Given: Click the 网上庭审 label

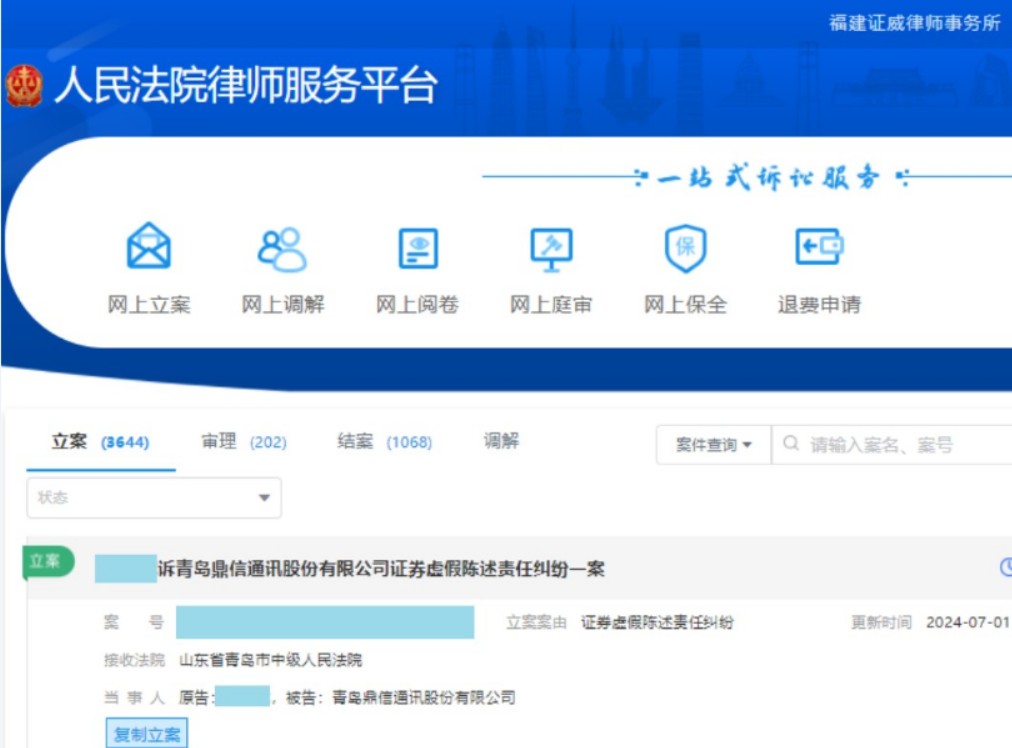Looking at the screenshot, I should coord(551,304).
